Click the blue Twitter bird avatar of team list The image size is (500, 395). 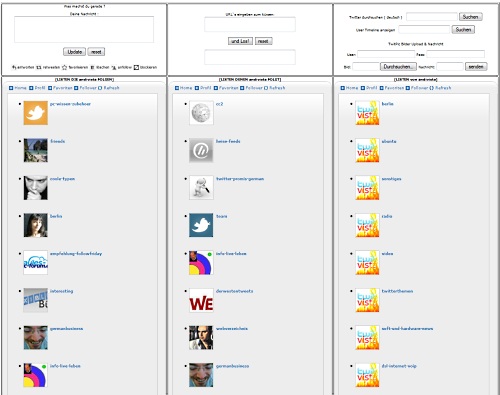201,225
